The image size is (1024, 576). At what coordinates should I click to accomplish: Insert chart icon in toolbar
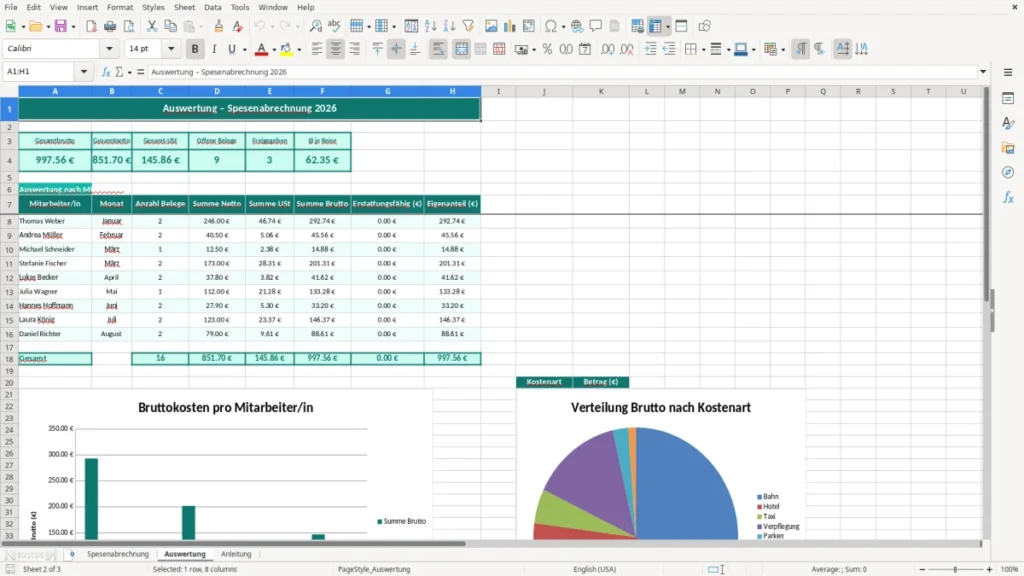(509, 26)
